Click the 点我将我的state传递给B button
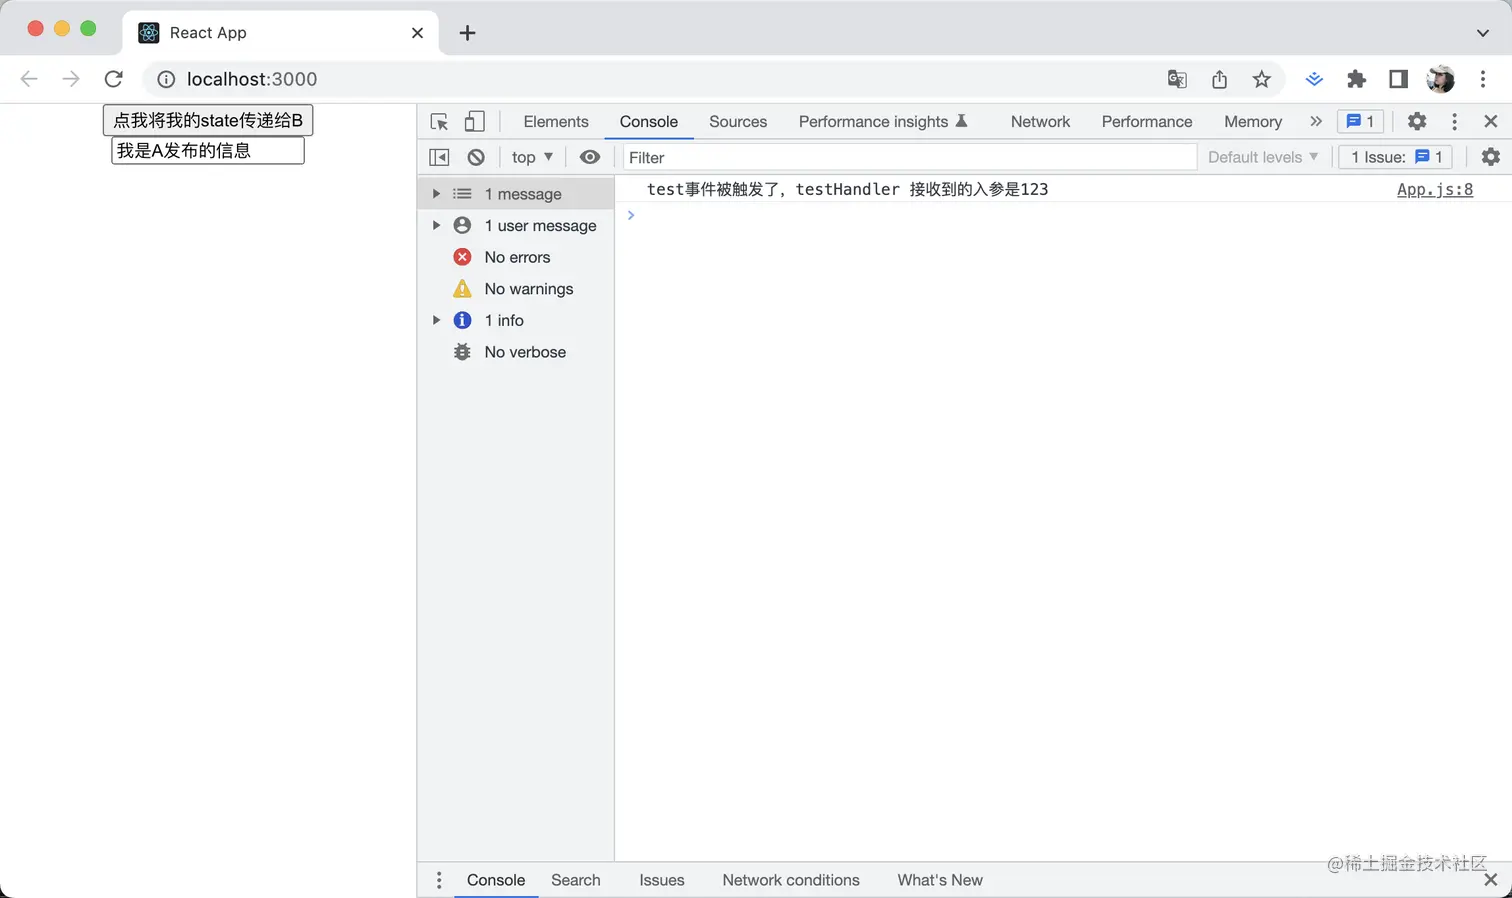 click(208, 120)
